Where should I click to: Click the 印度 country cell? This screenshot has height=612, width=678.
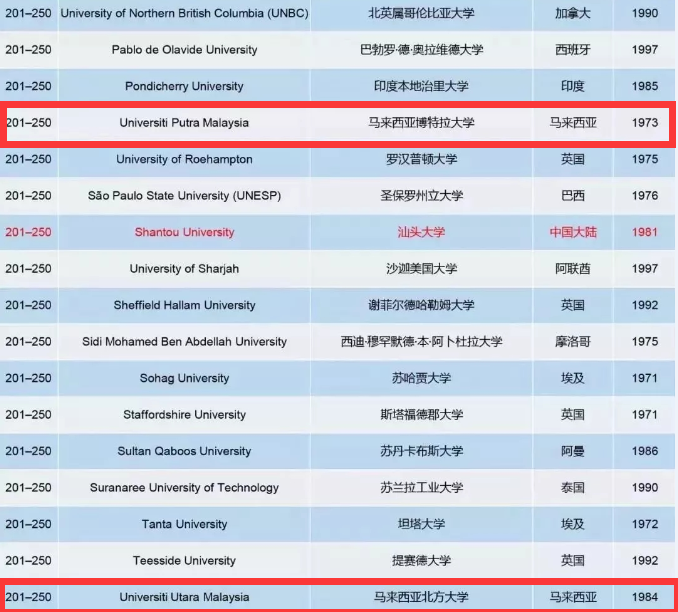tap(572, 86)
